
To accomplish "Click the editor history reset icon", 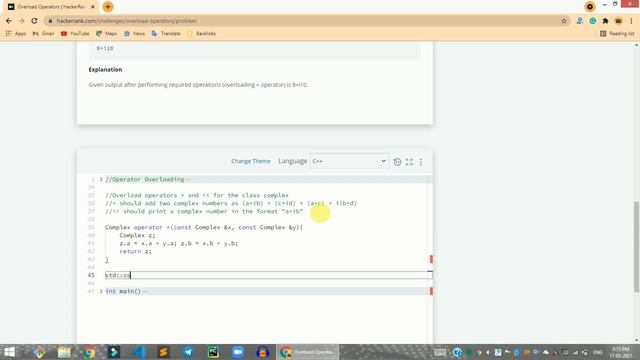I will 397,162.
